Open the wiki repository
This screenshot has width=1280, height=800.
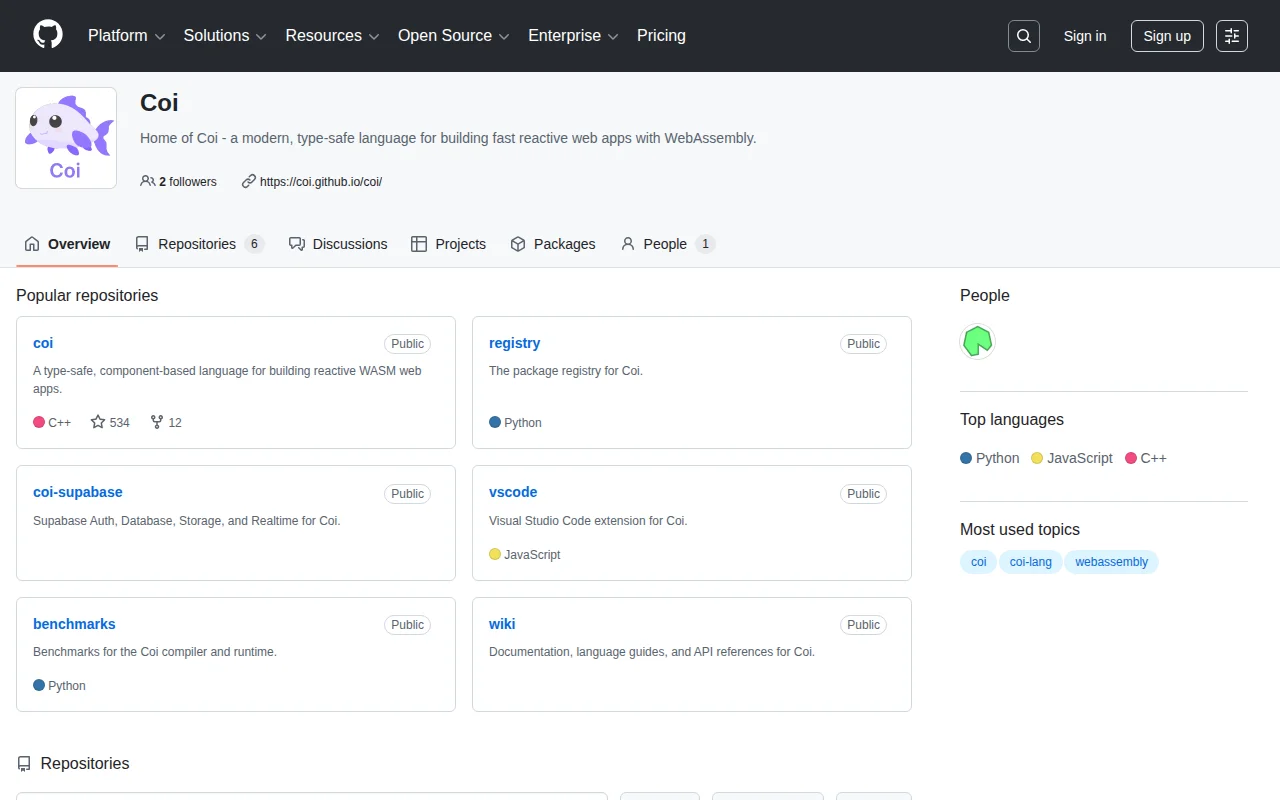502,624
